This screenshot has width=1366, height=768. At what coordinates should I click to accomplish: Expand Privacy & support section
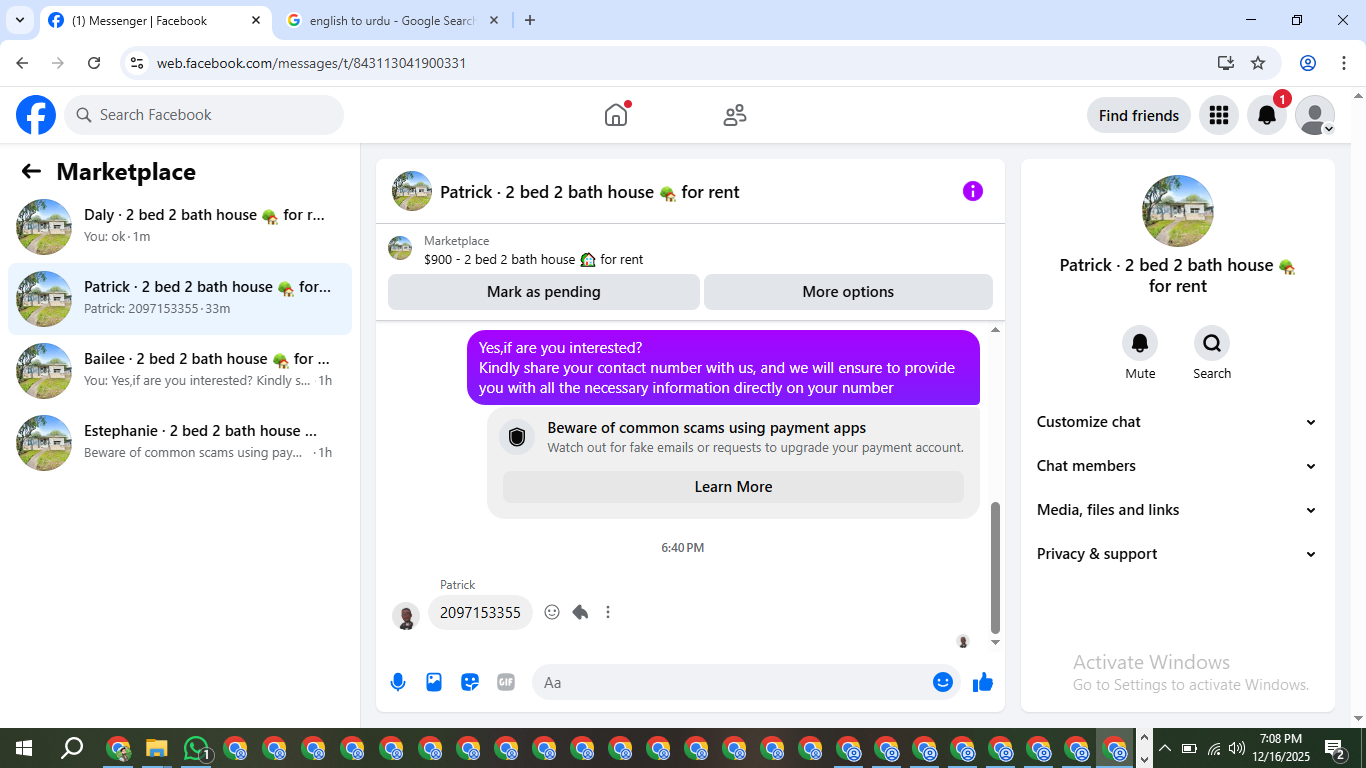(1177, 554)
